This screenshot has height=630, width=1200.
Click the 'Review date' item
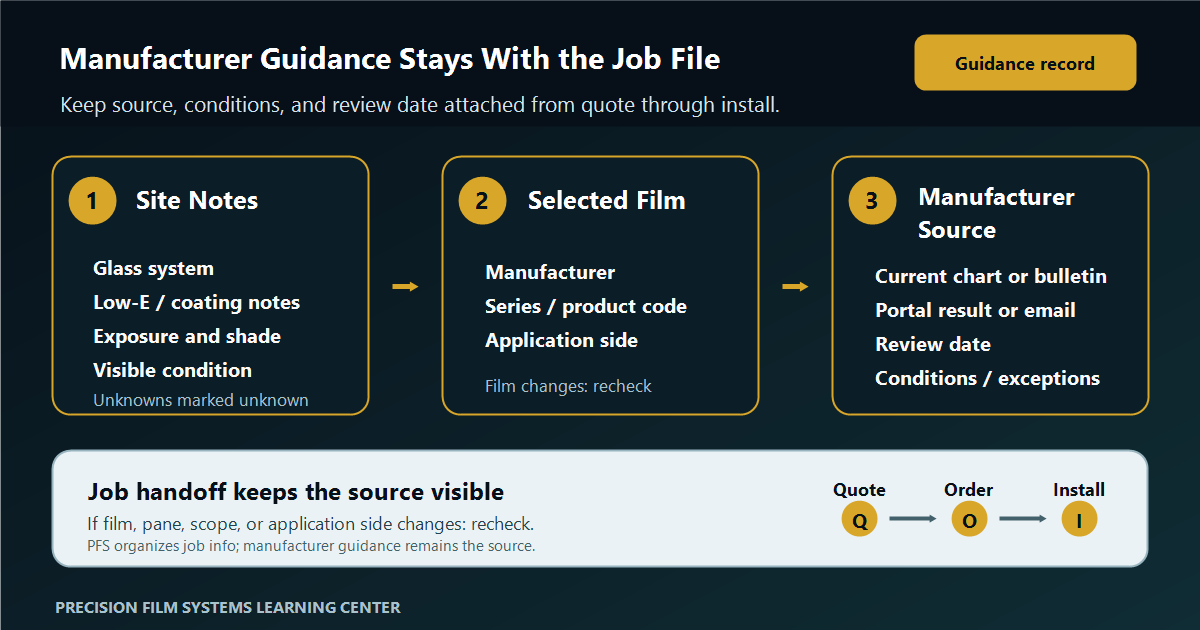933,344
